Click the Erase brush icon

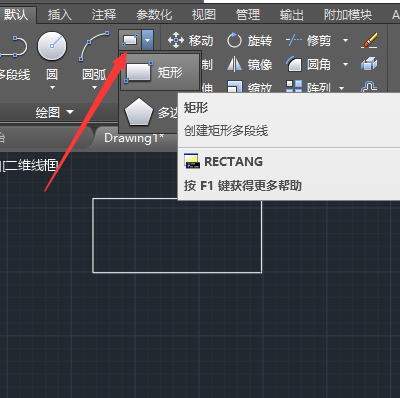tap(369, 40)
